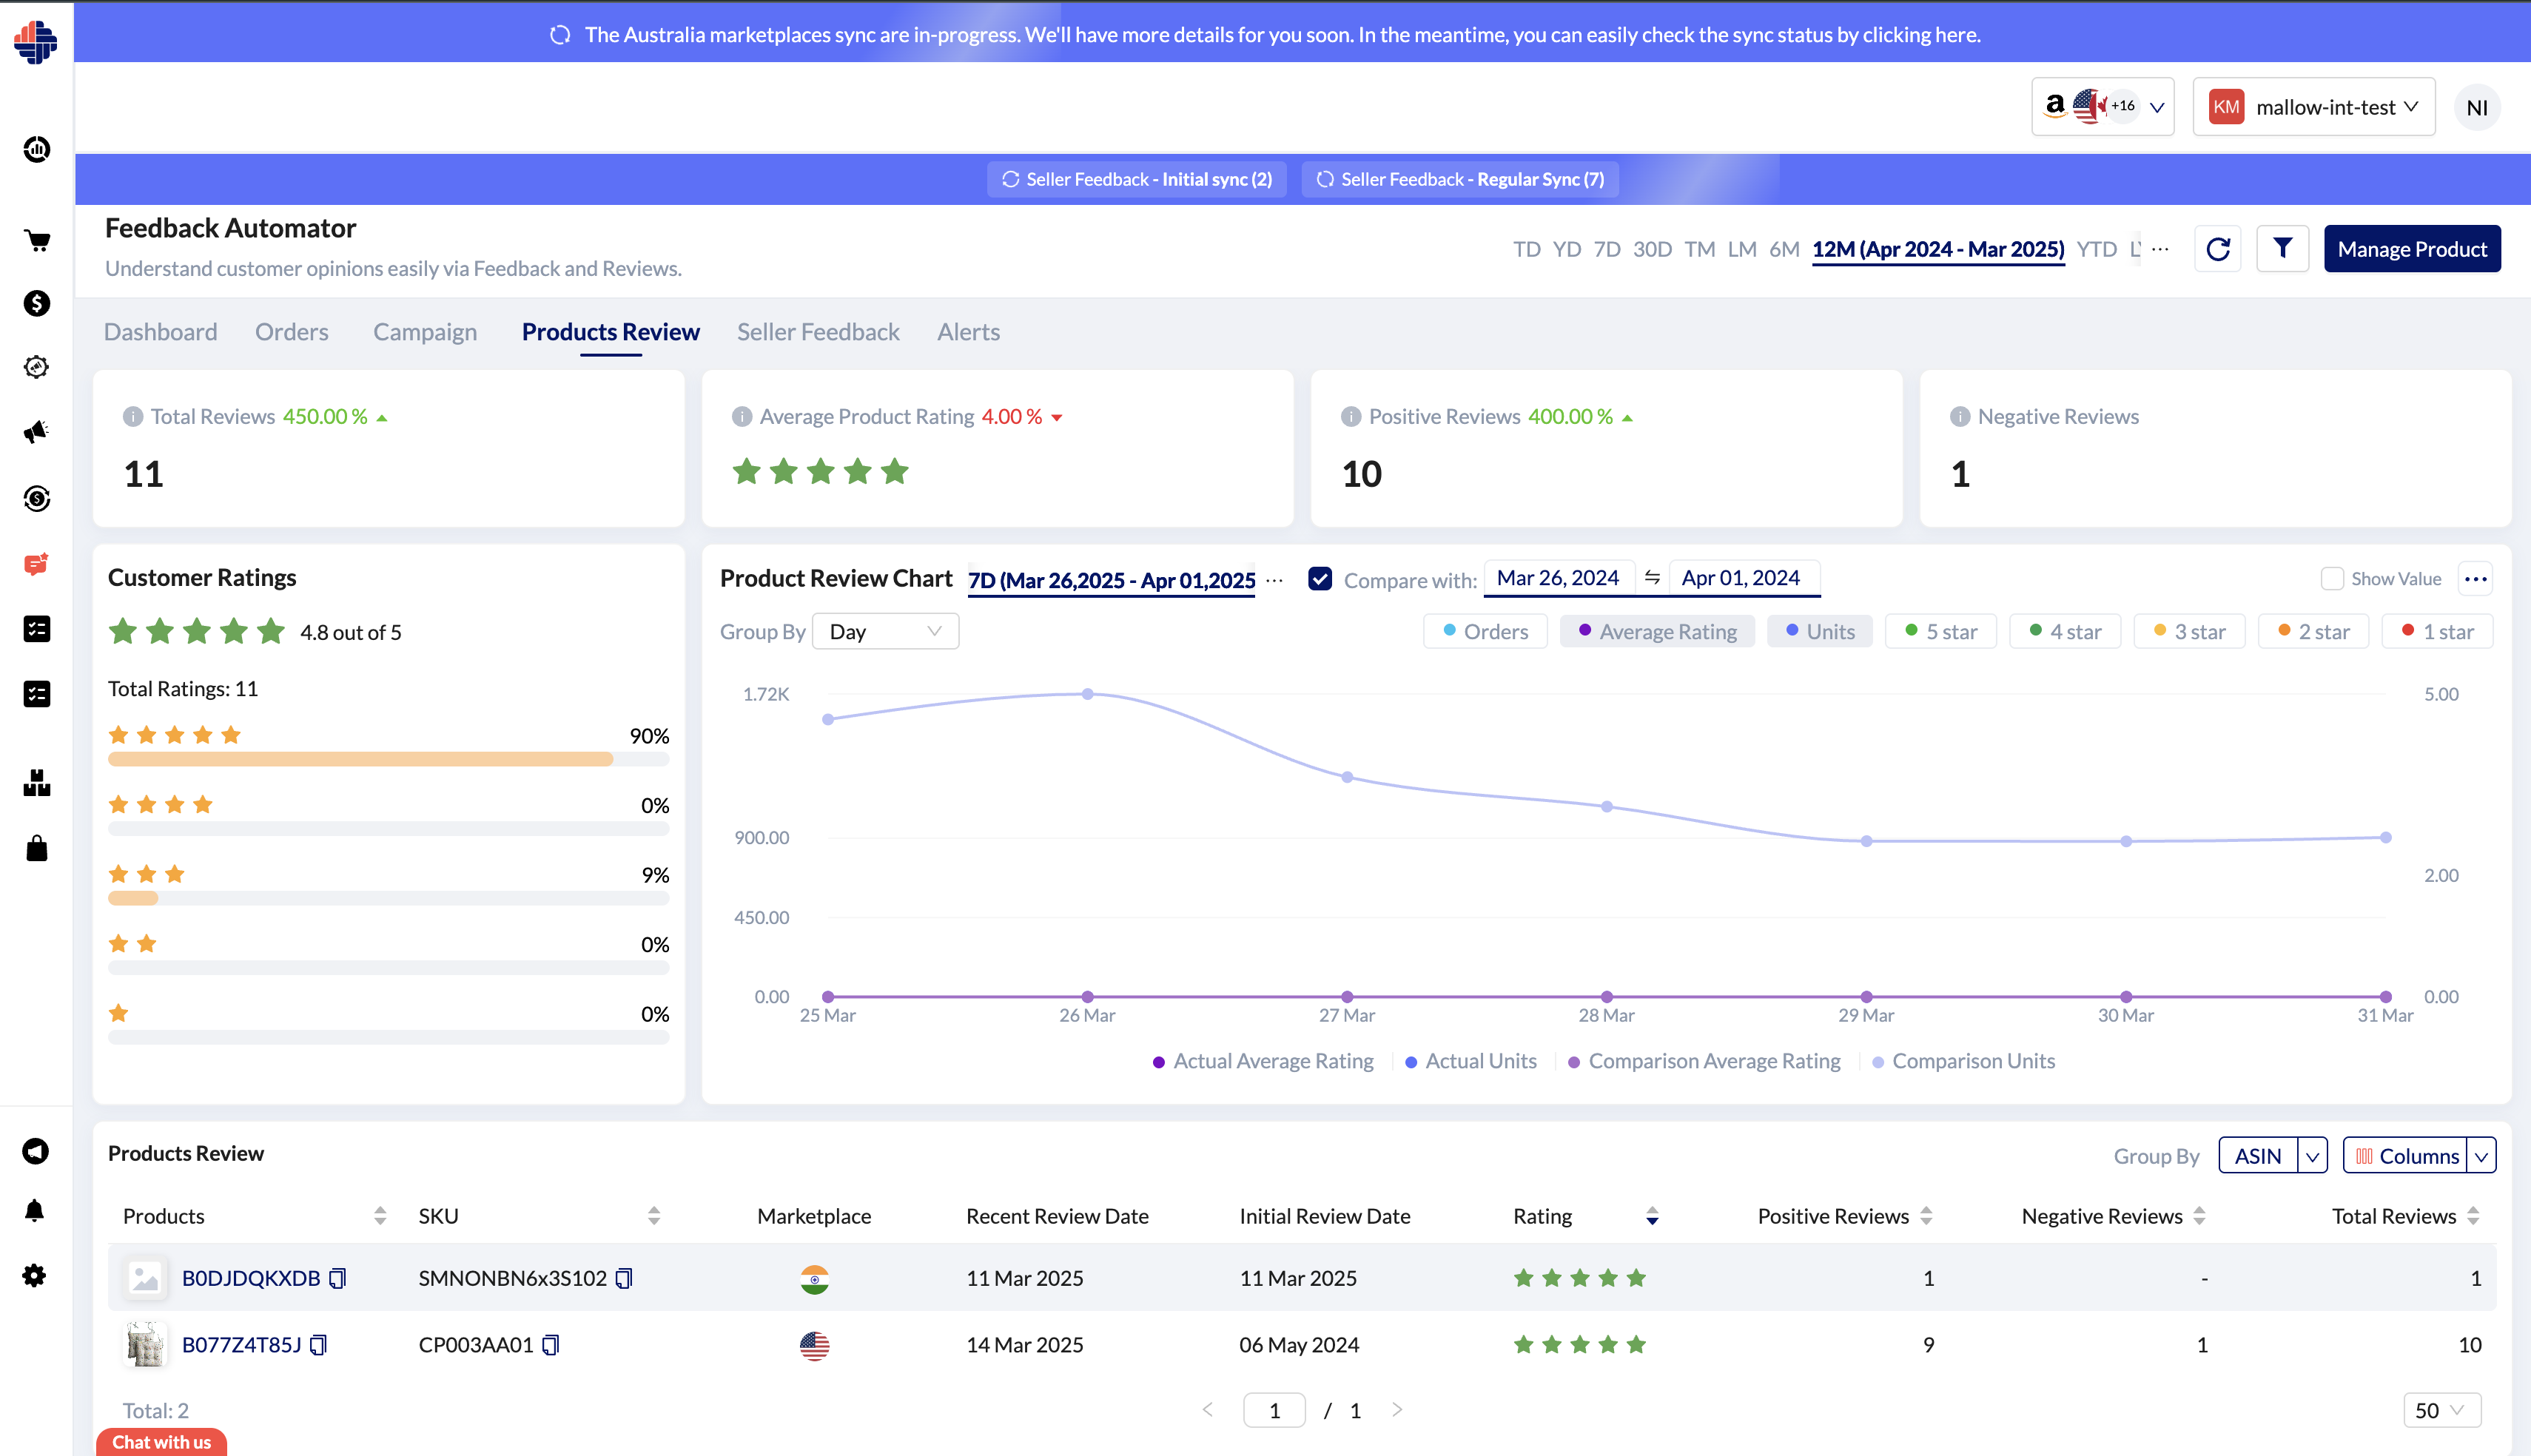Open the Group By Day dropdown
Viewport: 2531px width, 1456px height.
point(885,632)
